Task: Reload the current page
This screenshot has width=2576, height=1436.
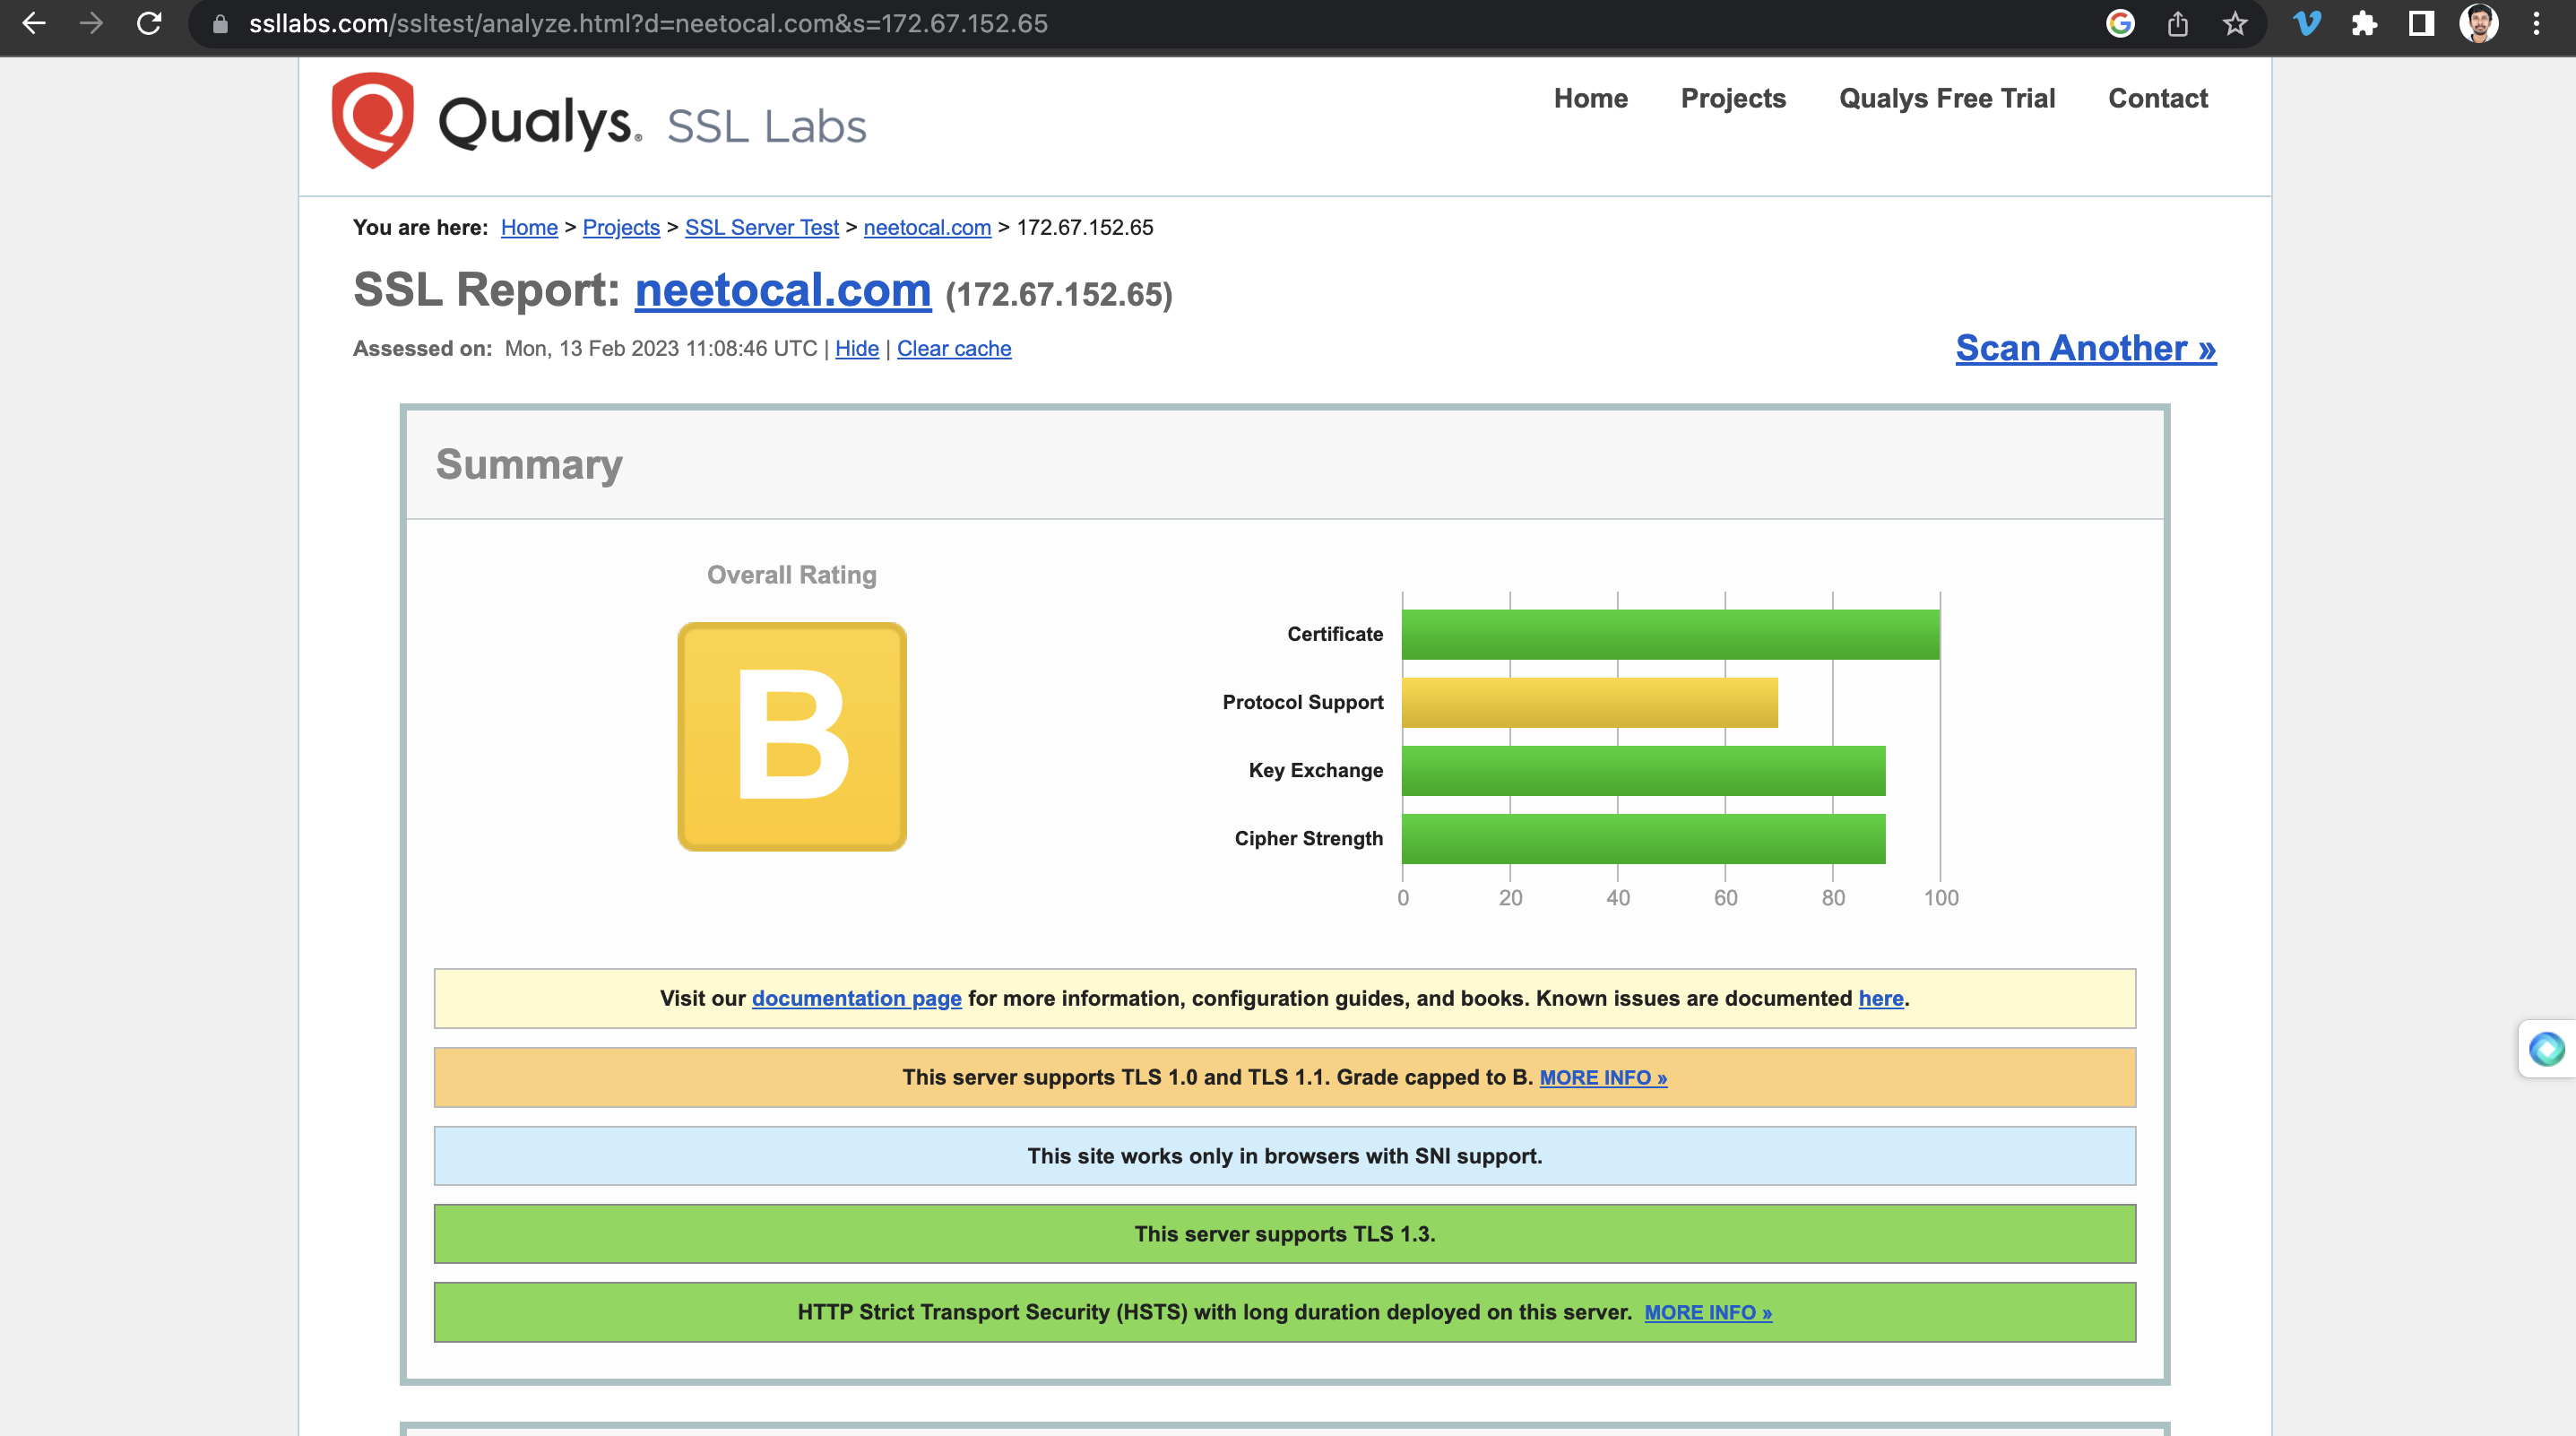Action: (148, 24)
